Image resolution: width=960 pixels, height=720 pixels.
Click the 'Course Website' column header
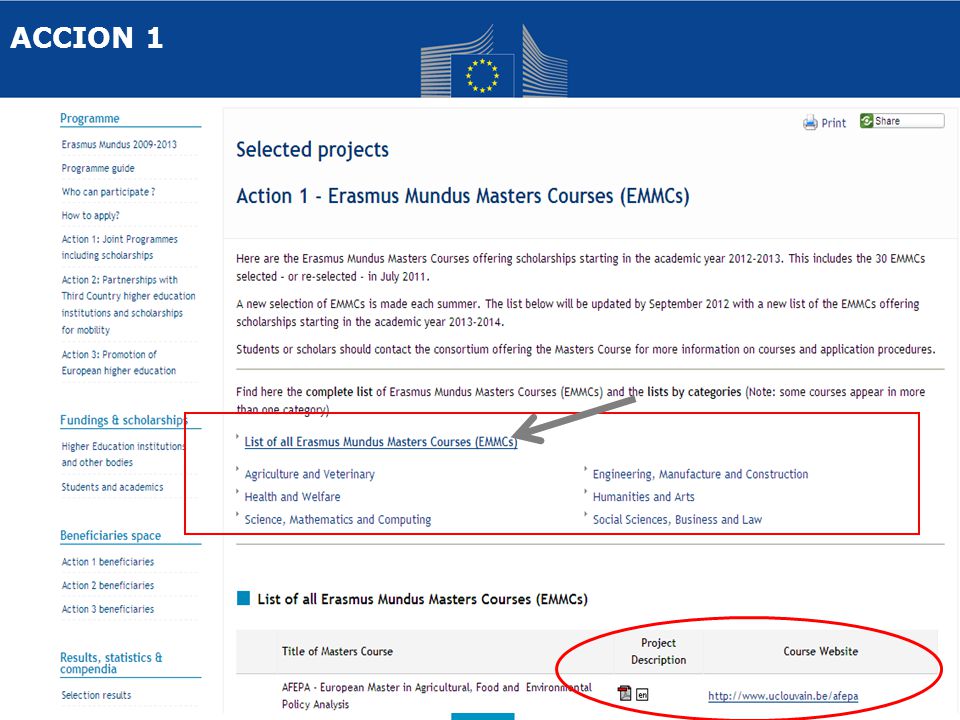(x=820, y=651)
